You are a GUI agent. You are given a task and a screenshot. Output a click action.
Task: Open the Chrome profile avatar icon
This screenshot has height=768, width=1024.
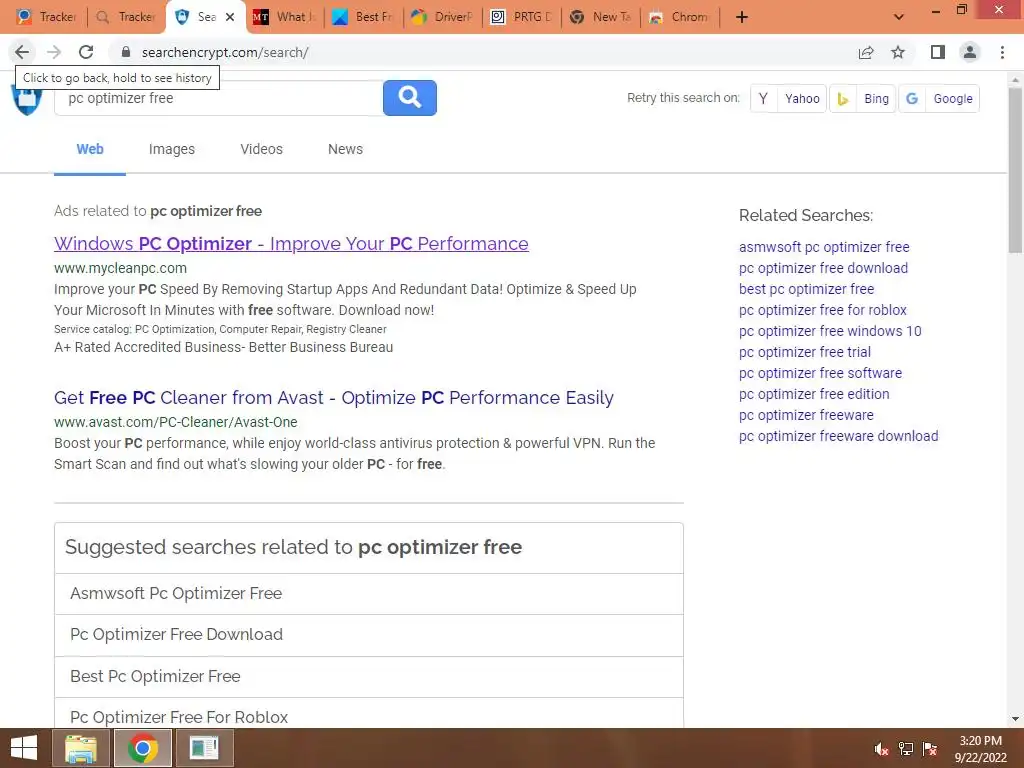(970, 52)
